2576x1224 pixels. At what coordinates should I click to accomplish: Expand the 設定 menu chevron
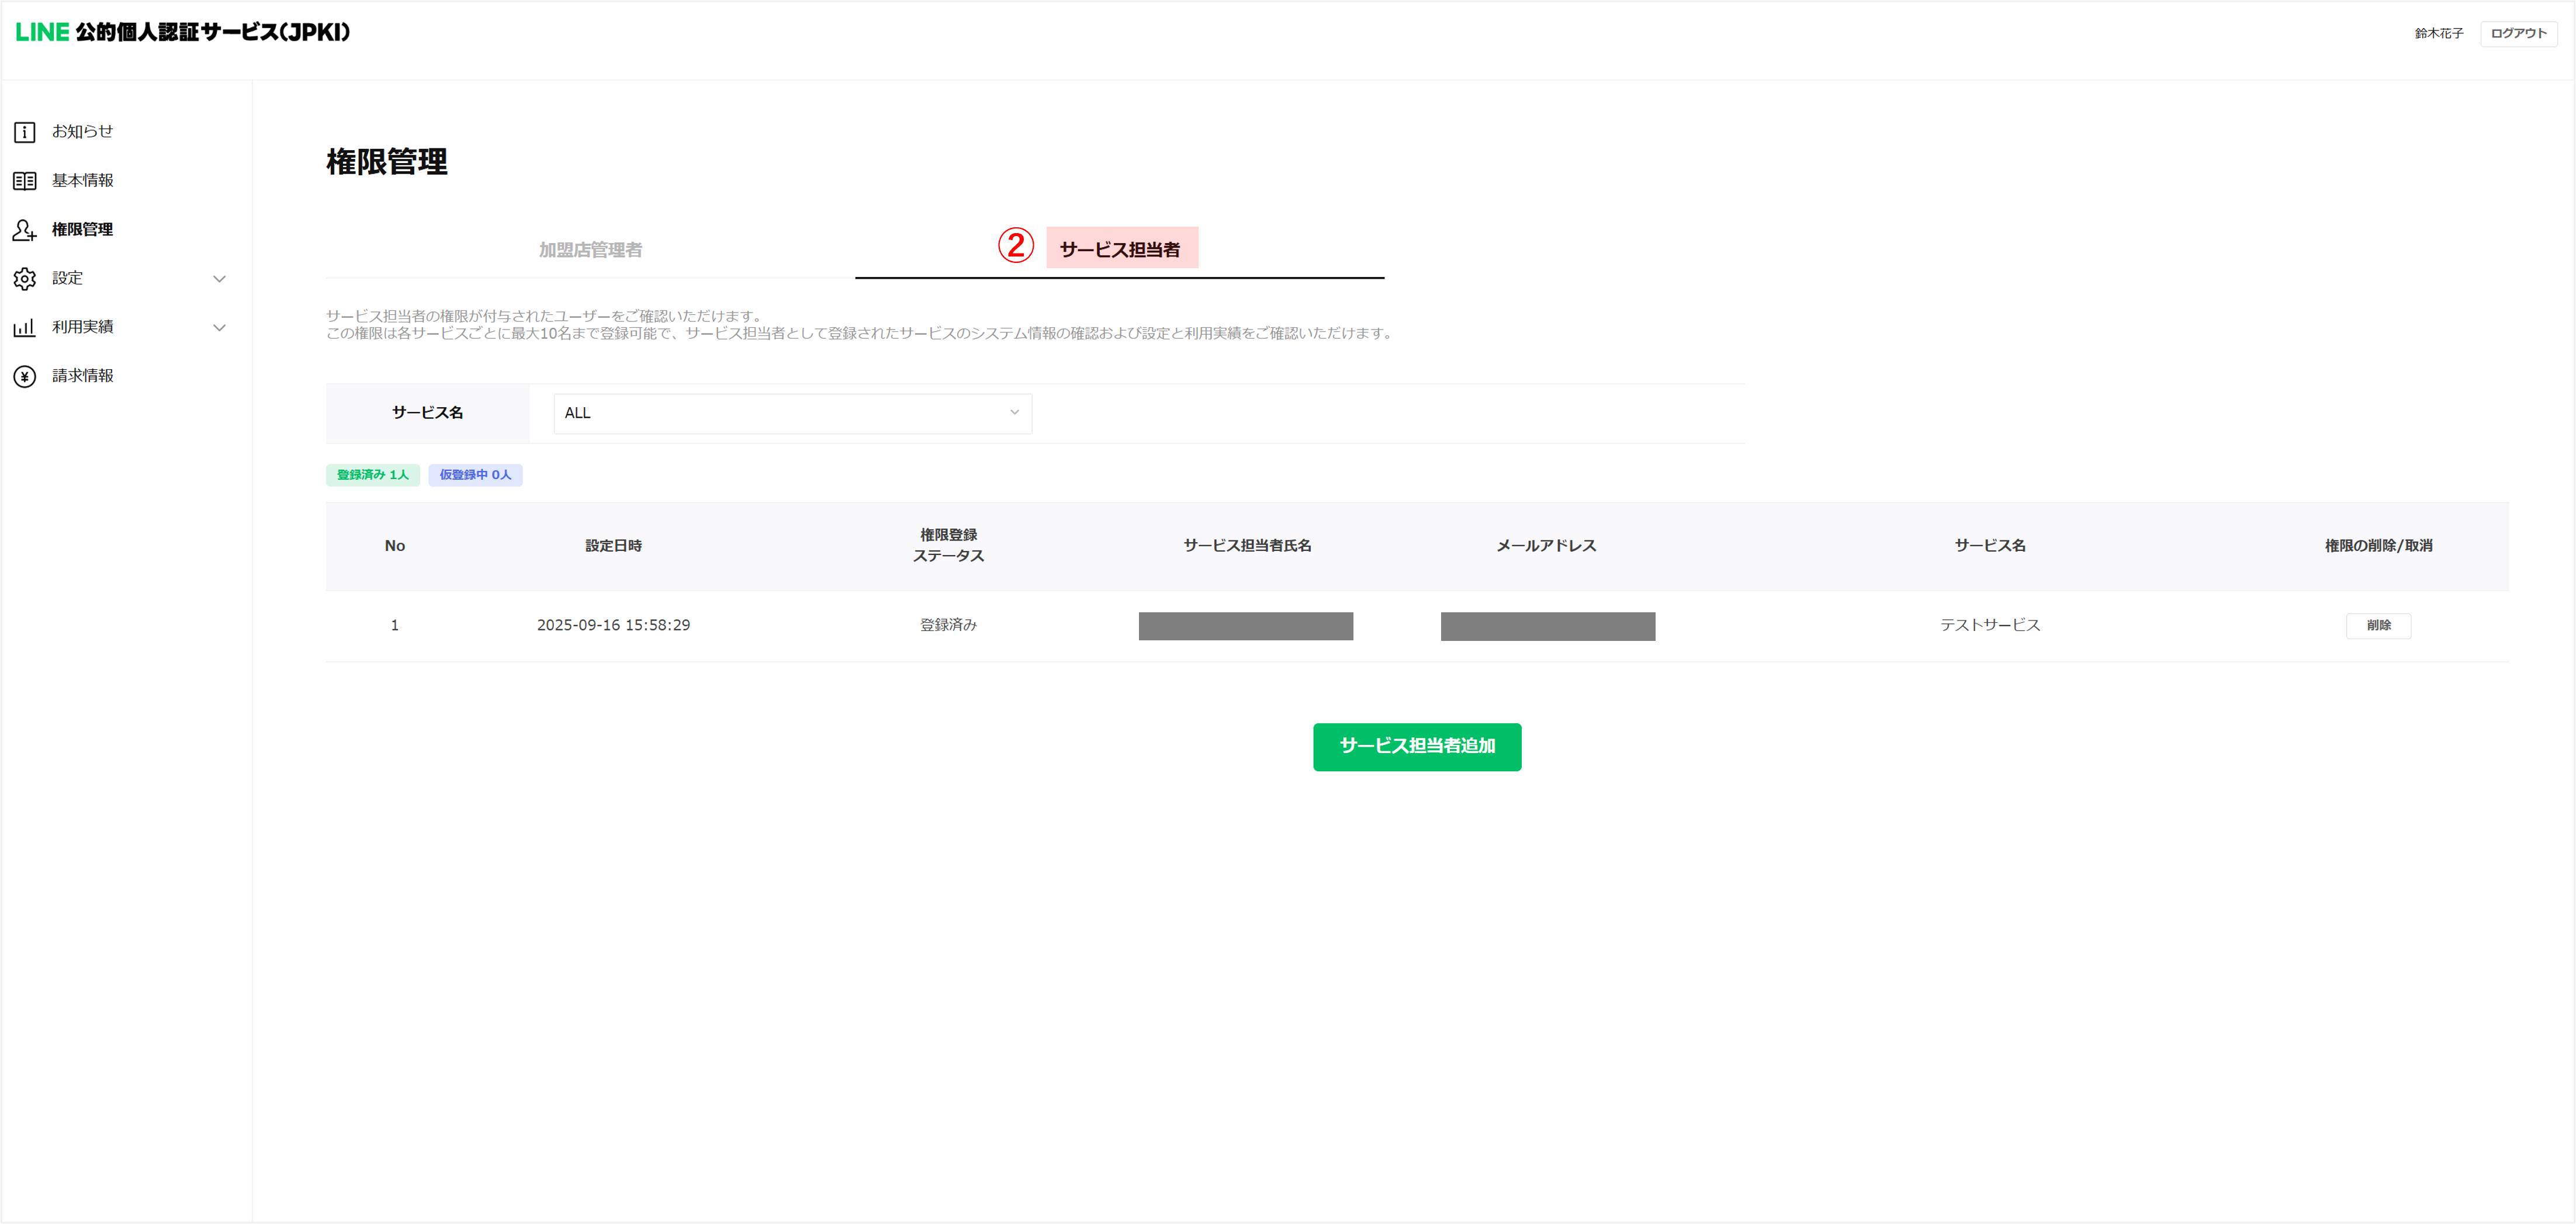220,279
